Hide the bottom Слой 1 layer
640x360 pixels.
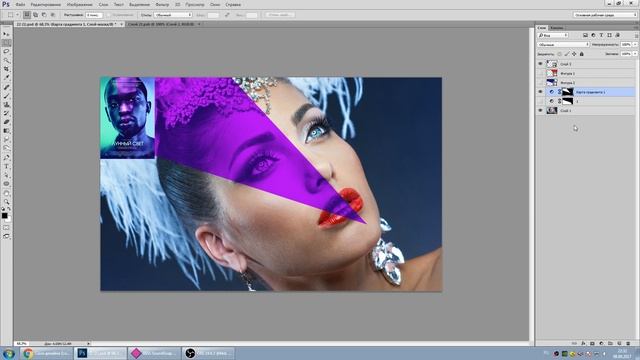tap(540, 111)
